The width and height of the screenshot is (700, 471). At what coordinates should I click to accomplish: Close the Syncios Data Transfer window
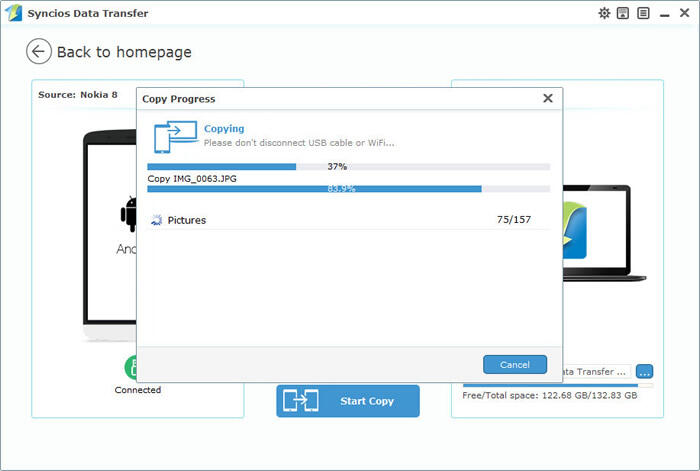[684, 13]
